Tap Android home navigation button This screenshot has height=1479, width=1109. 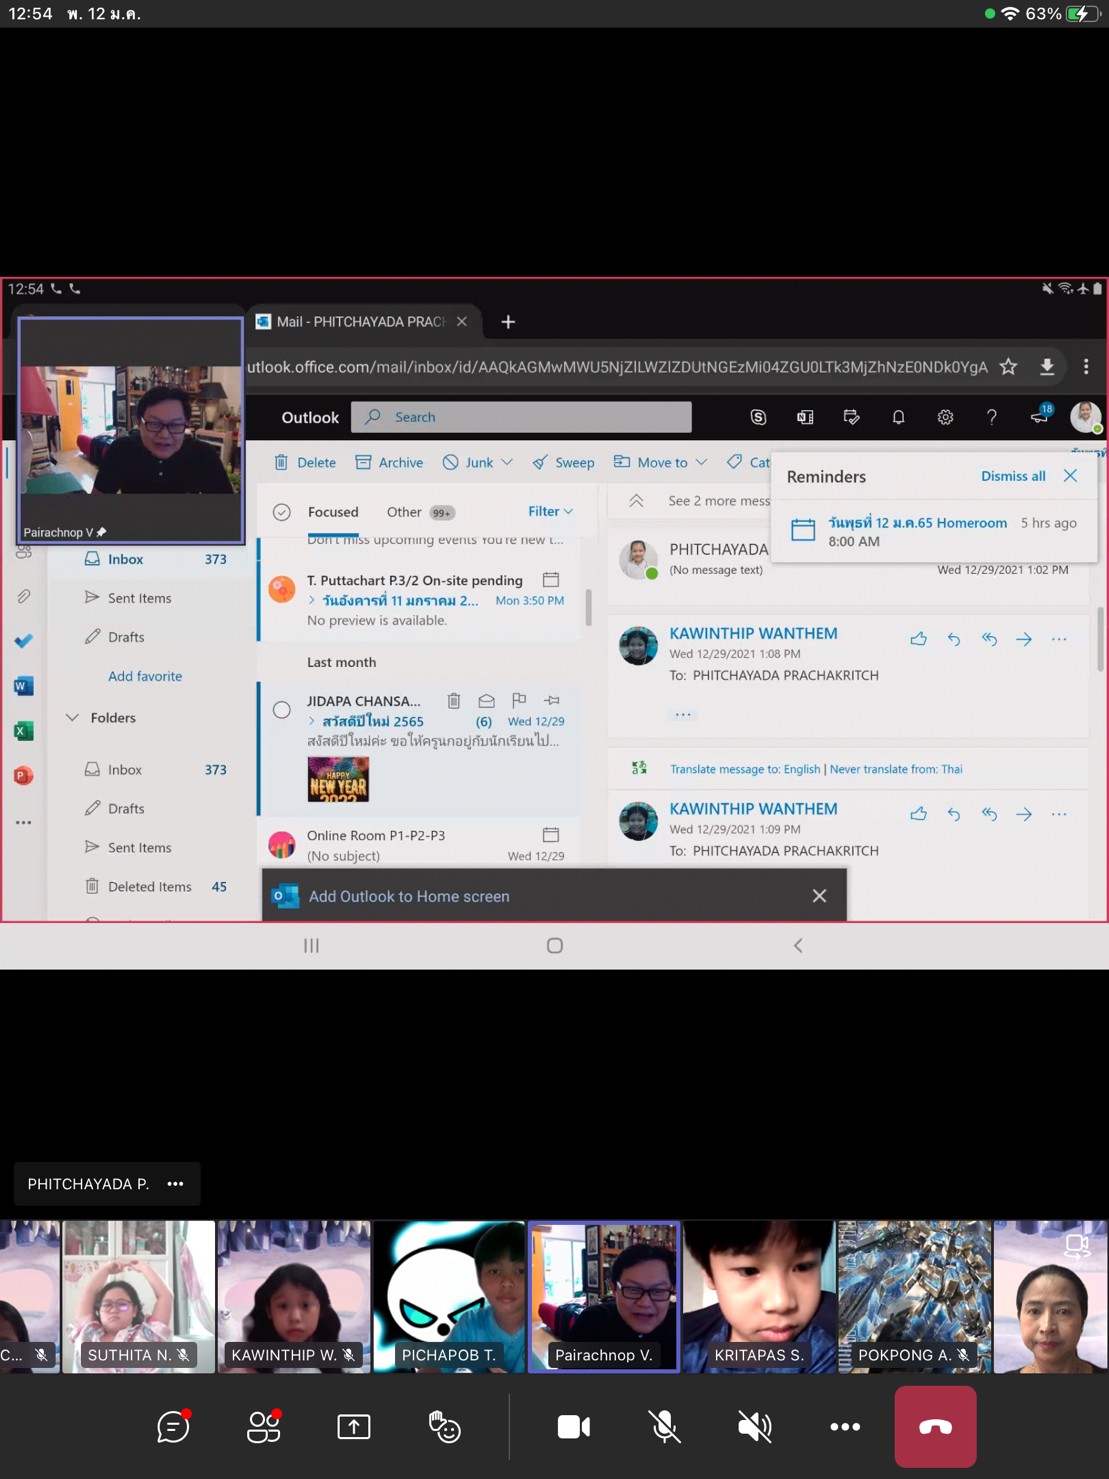pyautogui.click(x=555, y=946)
